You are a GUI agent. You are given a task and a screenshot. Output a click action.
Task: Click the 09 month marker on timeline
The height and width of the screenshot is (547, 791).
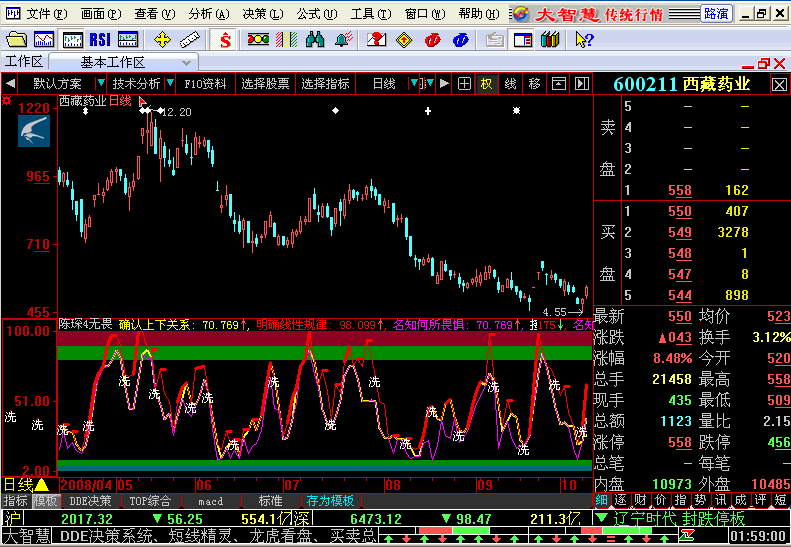point(485,485)
